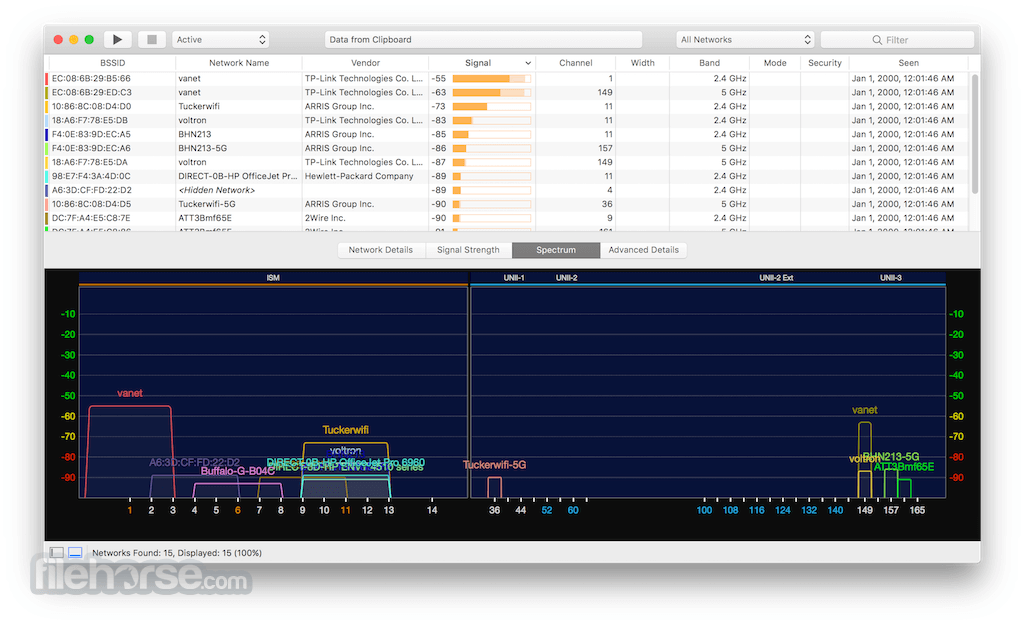
Task: Click the Networks Found status text
Action: click(177, 553)
